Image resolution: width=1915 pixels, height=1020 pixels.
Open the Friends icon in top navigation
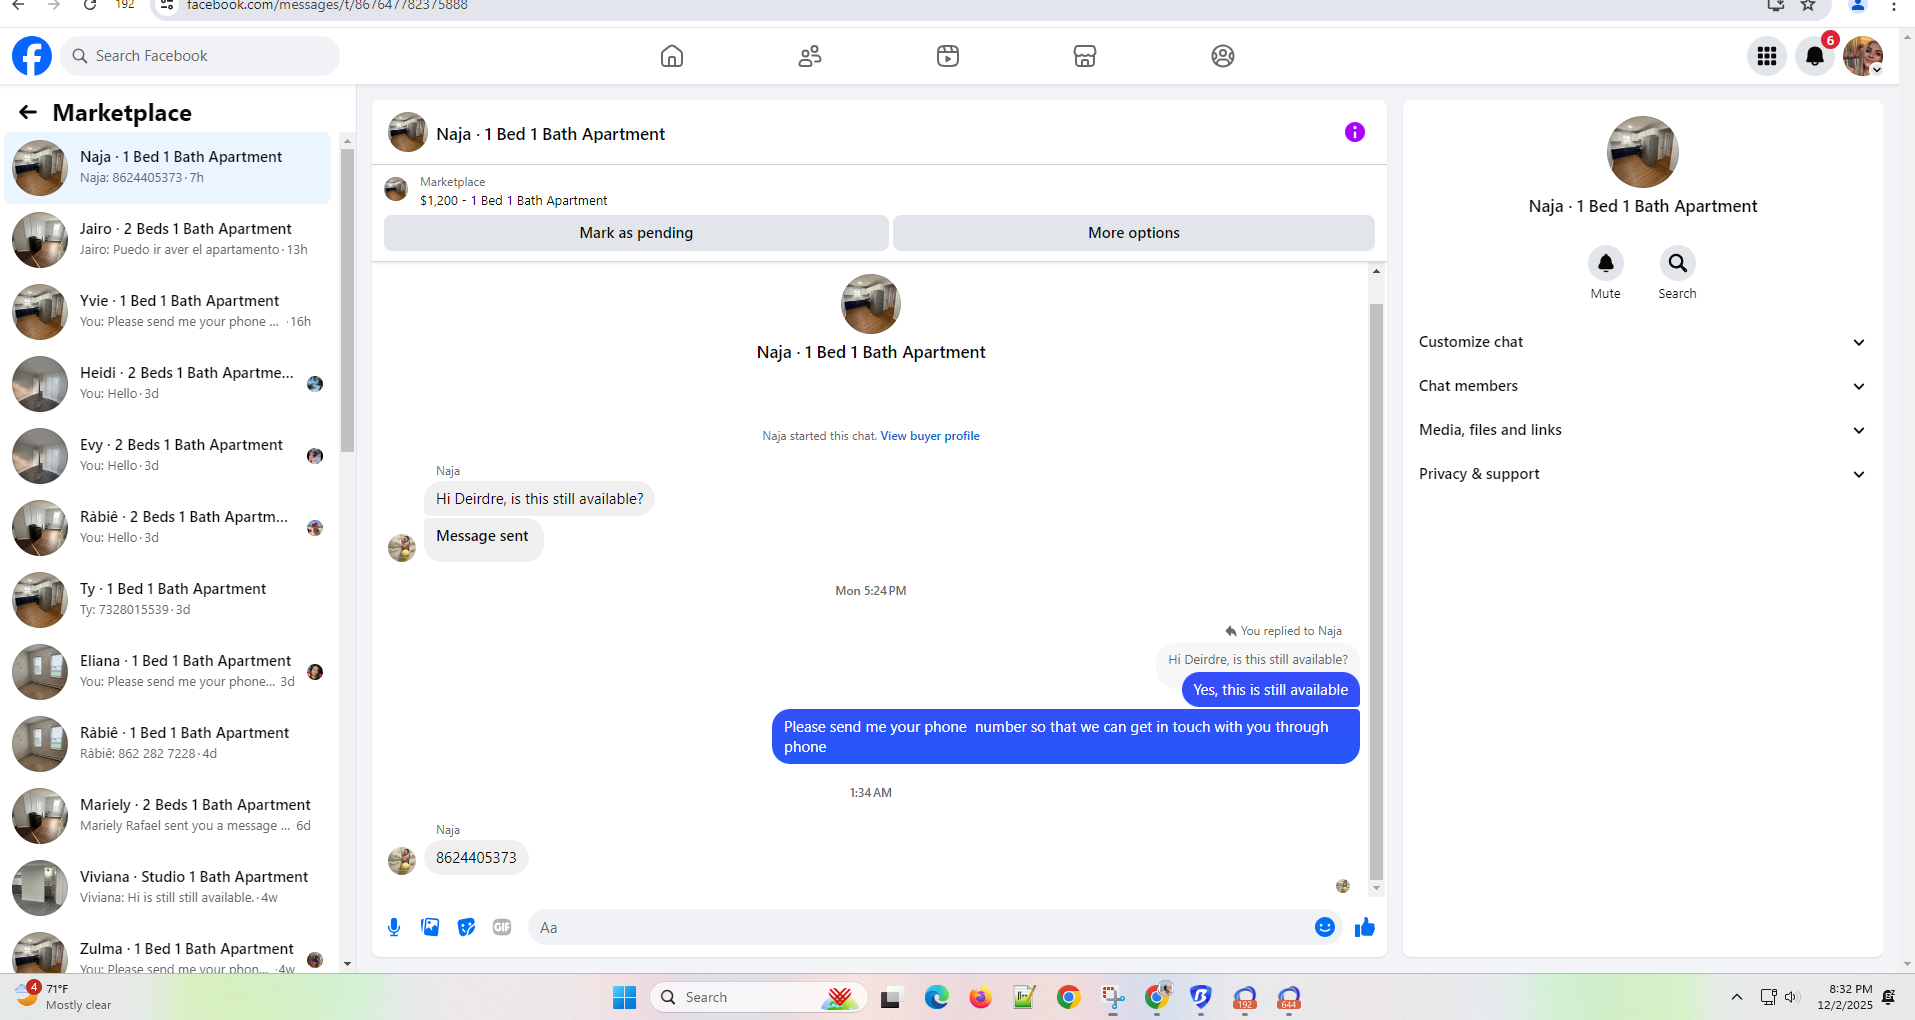pos(810,56)
